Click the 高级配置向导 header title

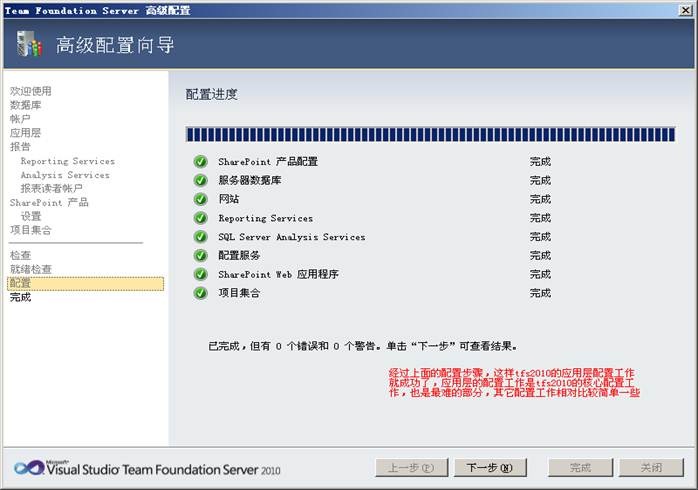[x=115, y=45]
